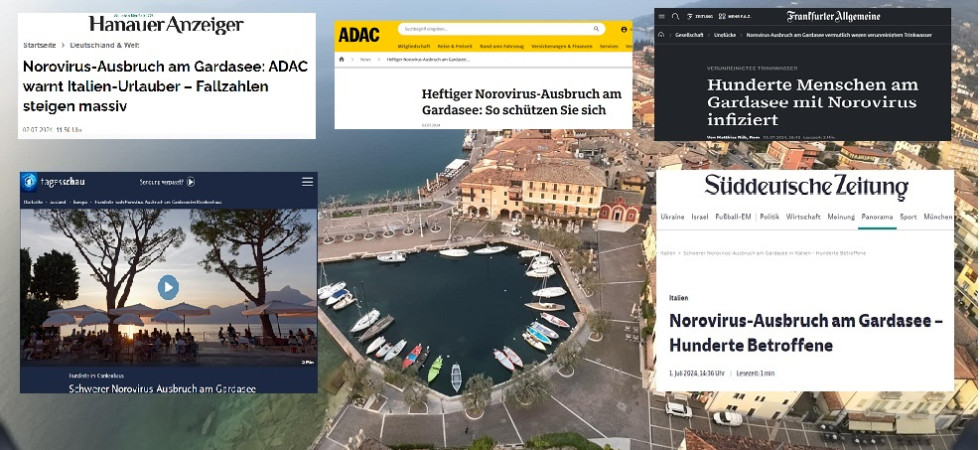Click the Süddeutsche Zeitung masthead logo
This screenshot has width=980, height=450.
806,187
